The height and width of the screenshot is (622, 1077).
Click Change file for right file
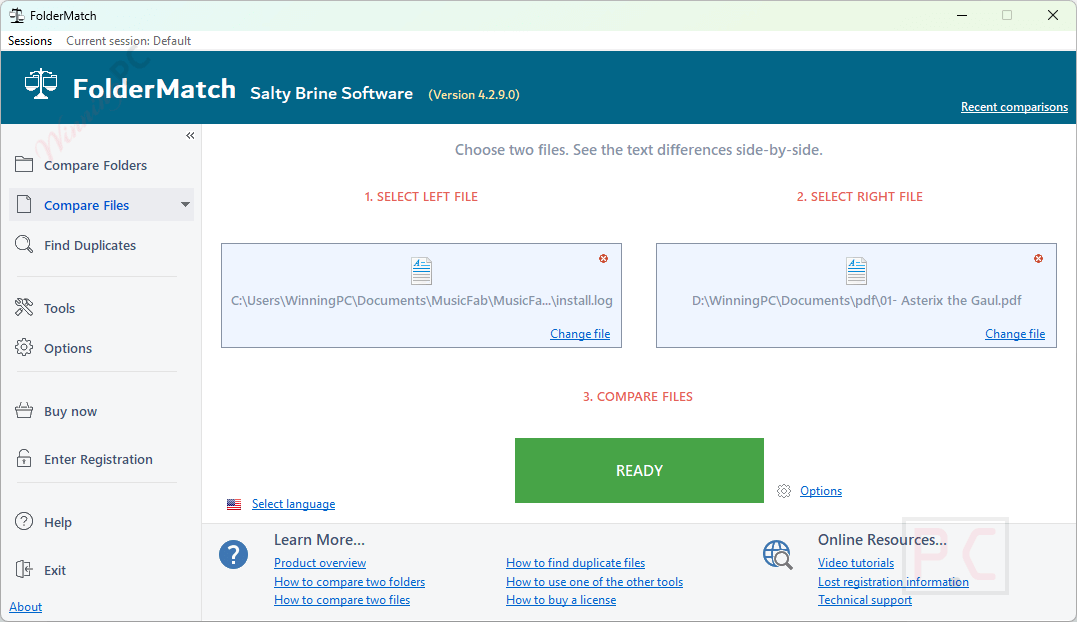tap(1015, 334)
